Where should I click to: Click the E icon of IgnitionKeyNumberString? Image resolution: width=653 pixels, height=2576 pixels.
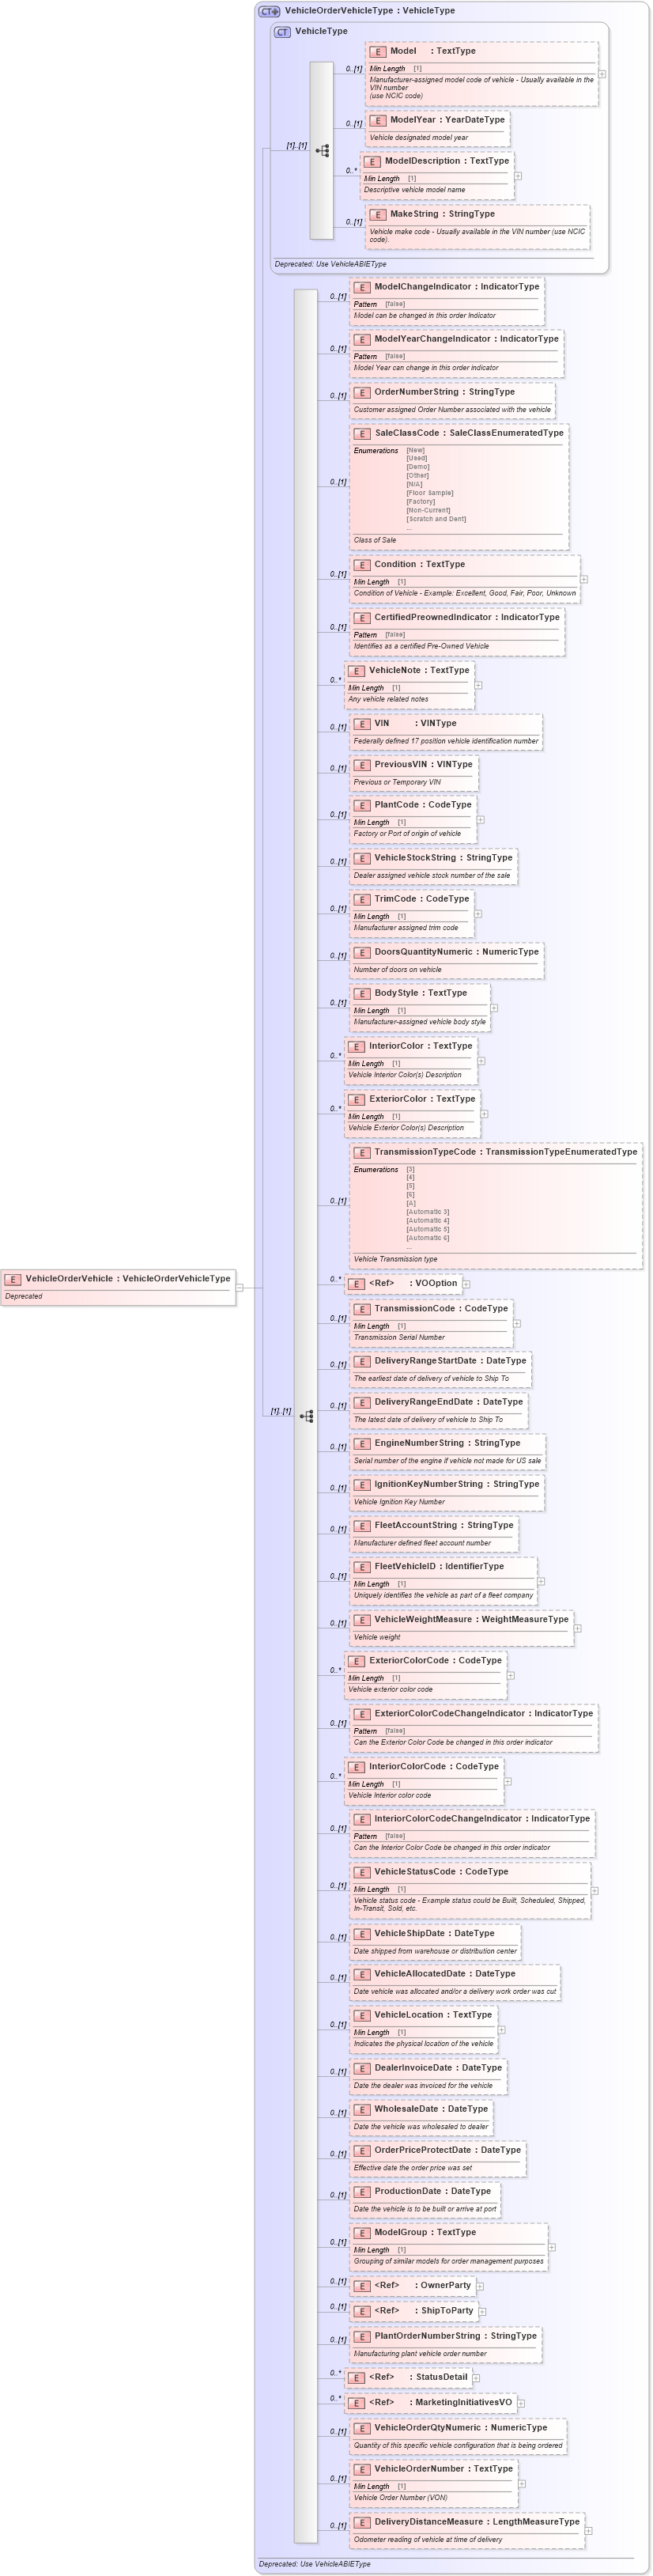click(x=362, y=1484)
